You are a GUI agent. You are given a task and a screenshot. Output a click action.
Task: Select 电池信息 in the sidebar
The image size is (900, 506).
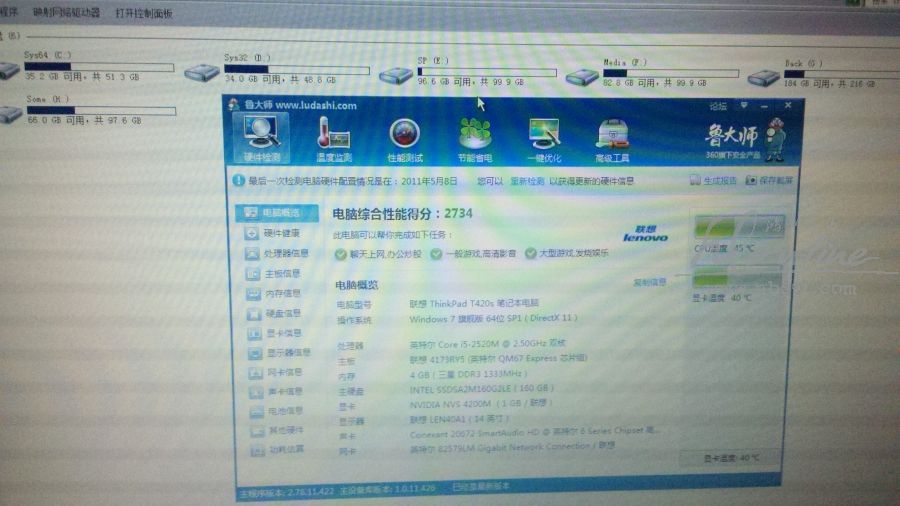point(277,411)
